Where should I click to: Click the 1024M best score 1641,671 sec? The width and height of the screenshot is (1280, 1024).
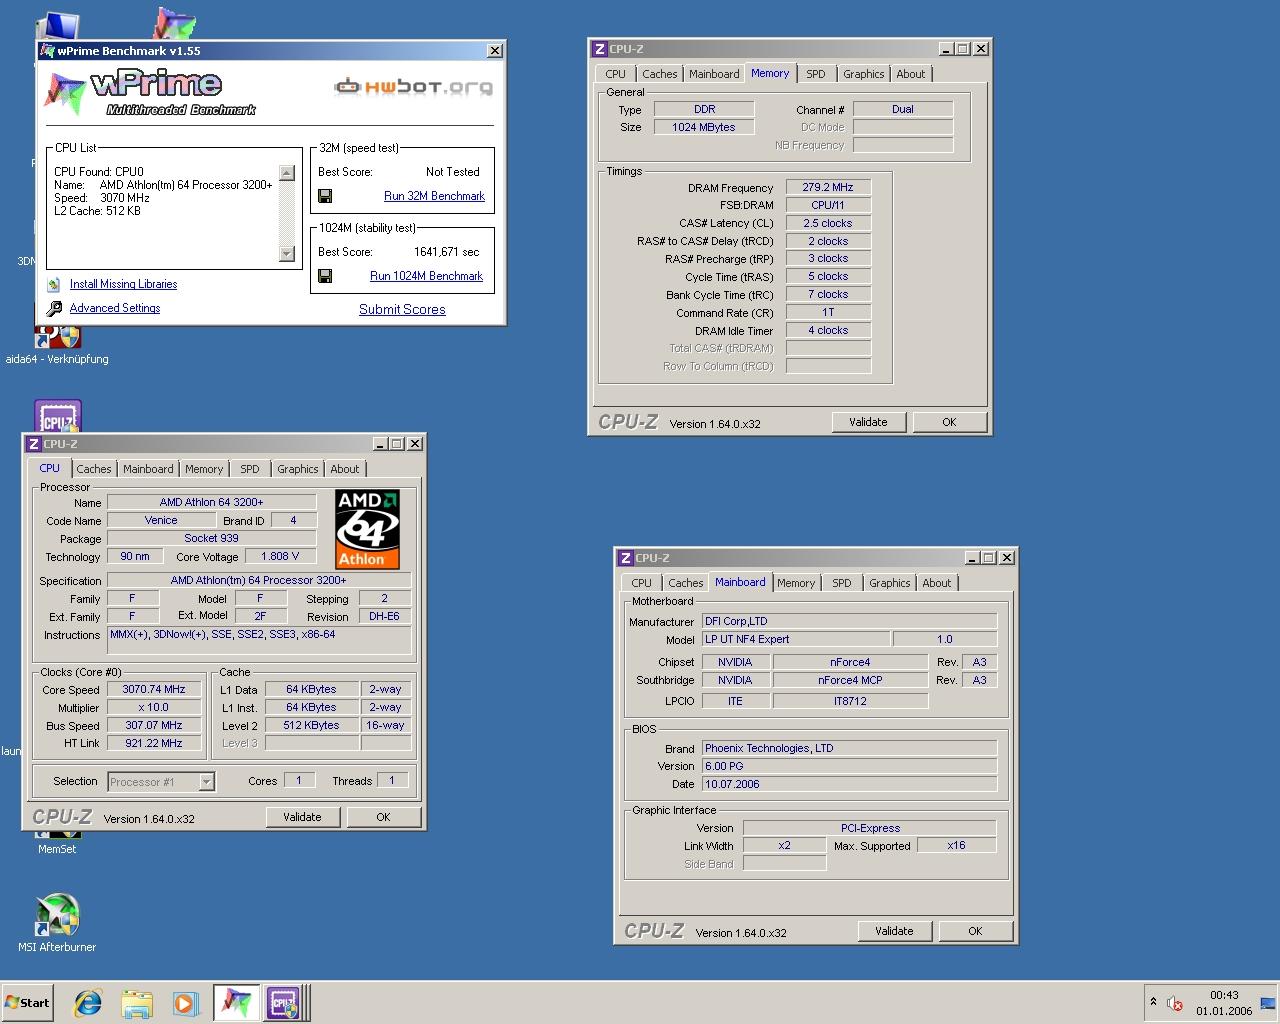[x=446, y=252]
